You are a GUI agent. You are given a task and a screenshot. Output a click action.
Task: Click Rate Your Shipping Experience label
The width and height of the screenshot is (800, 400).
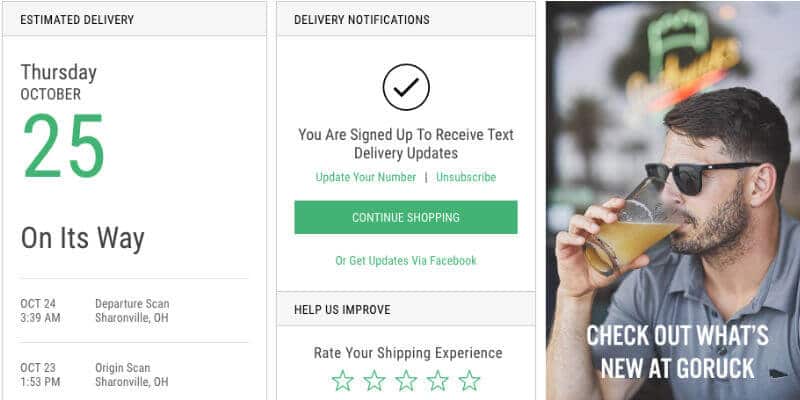pyautogui.click(x=408, y=353)
